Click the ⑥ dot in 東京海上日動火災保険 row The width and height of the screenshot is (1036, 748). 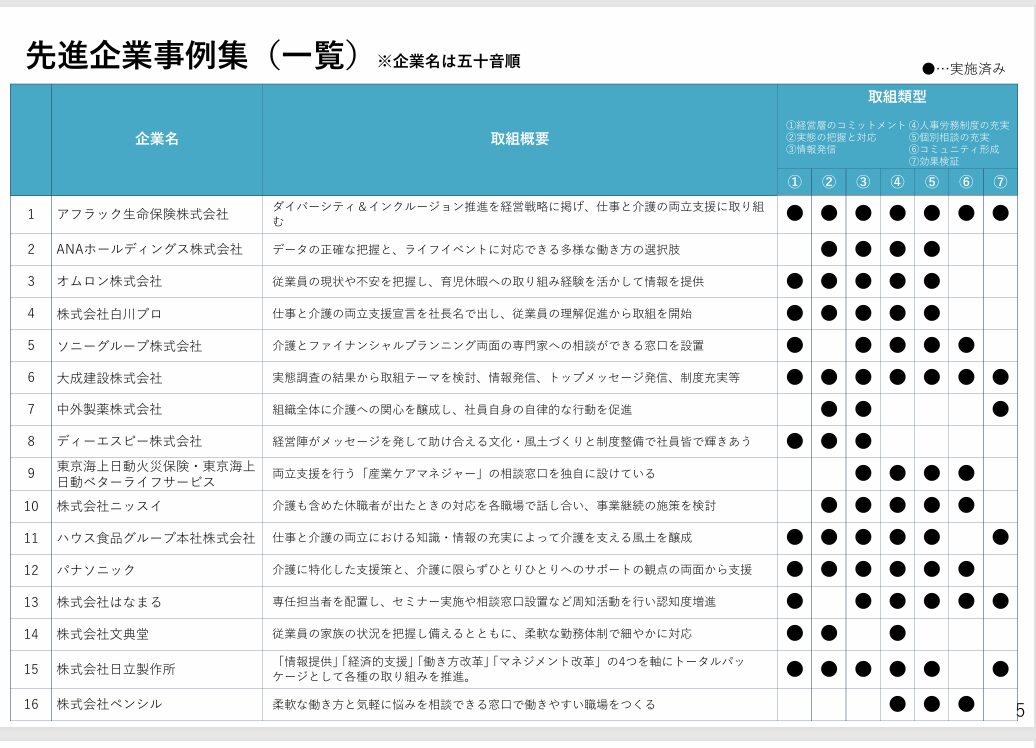[x=966, y=473]
